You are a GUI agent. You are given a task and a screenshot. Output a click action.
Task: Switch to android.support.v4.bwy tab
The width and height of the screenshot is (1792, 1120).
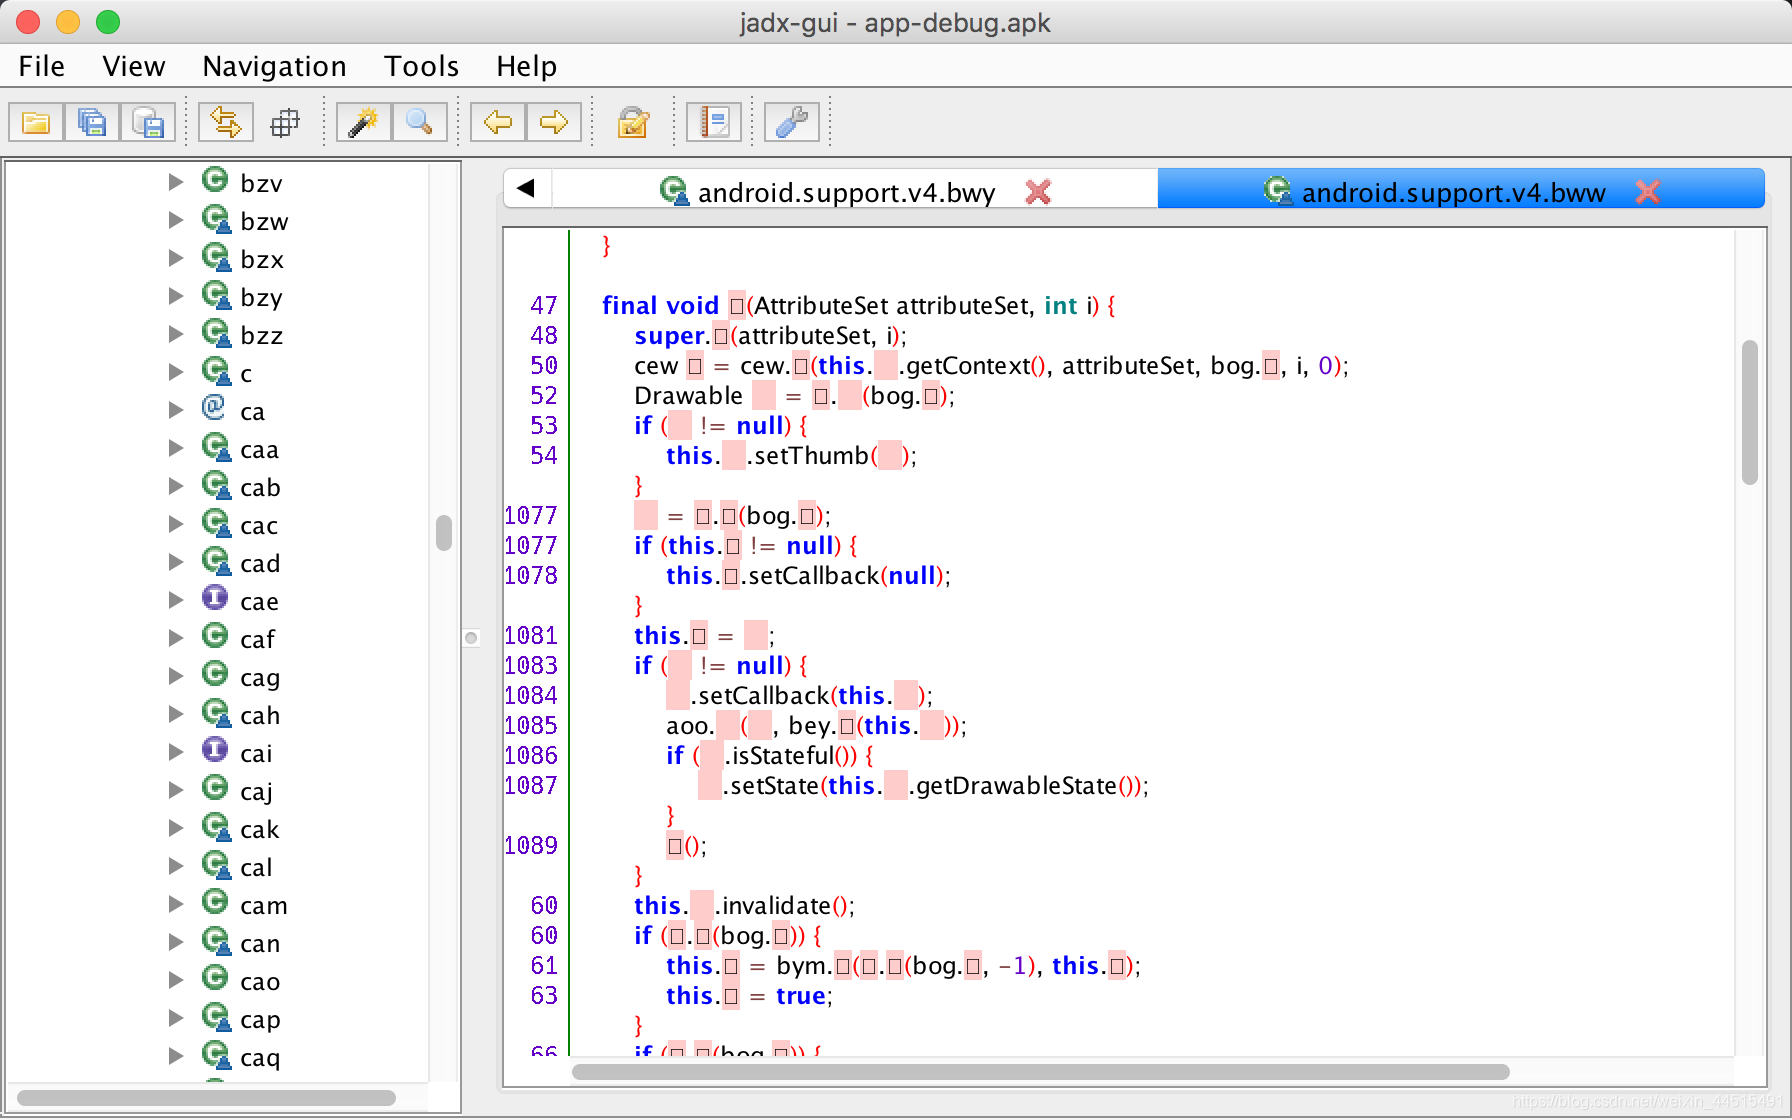(846, 191)
